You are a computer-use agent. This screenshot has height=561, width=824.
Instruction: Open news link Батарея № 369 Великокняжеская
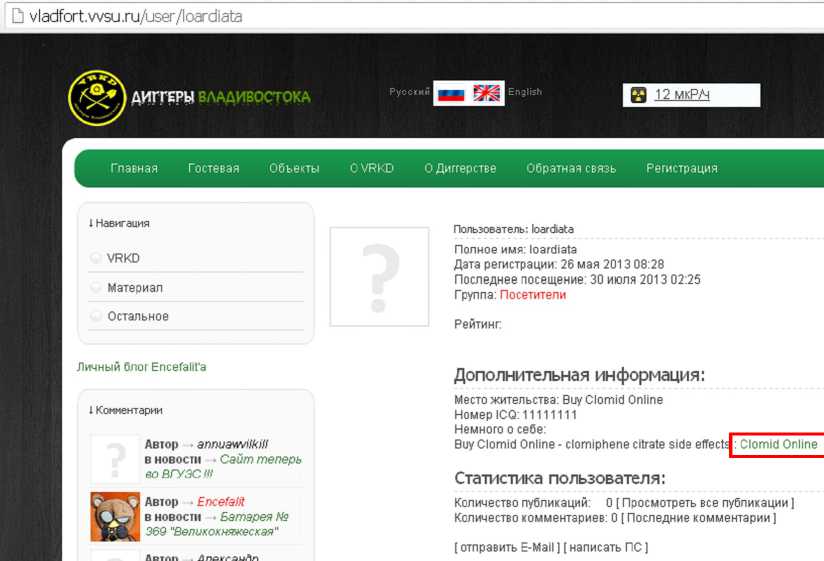(217, 524)
